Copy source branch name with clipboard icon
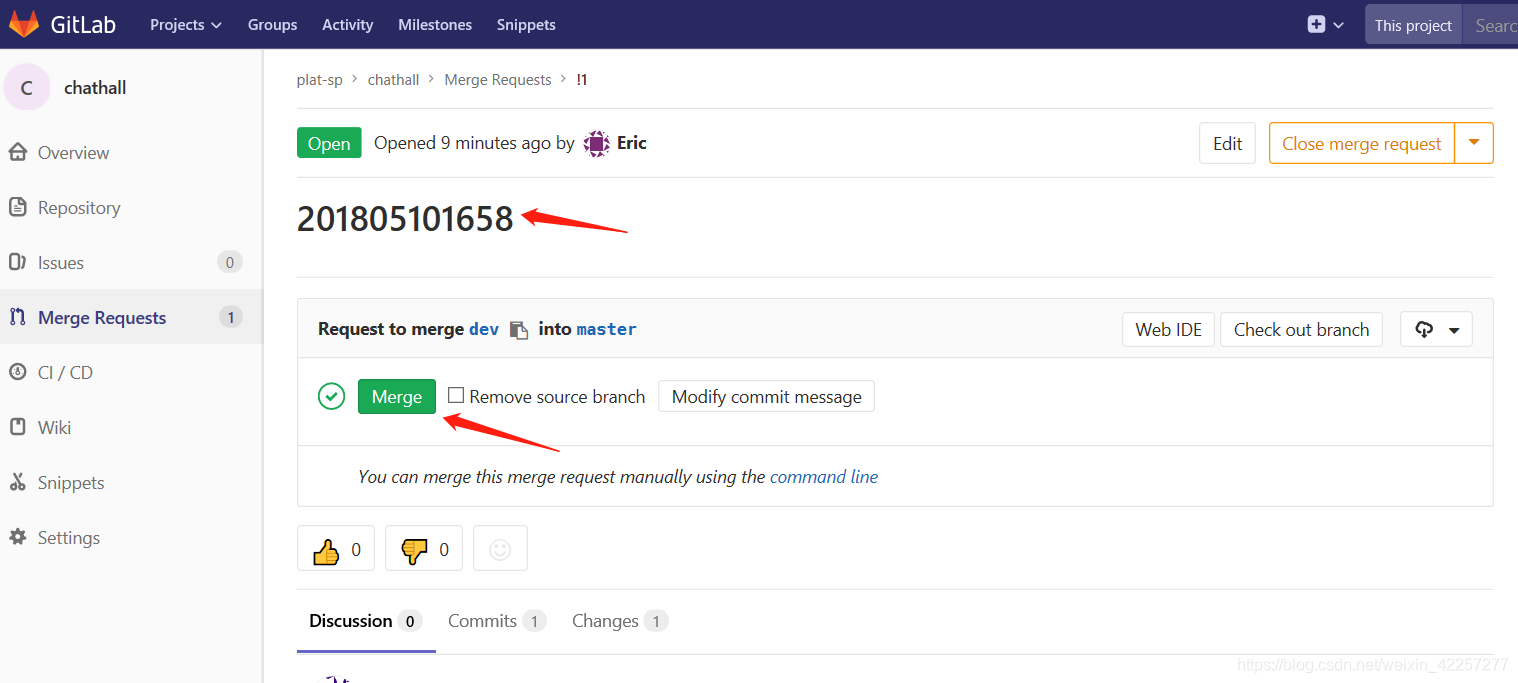 pyautogui.click(x=518, y=330)
